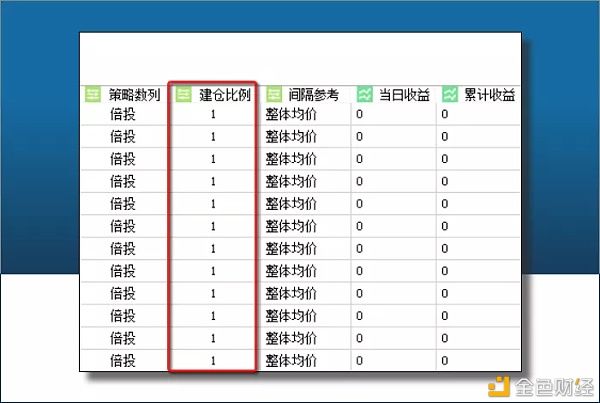Edit the last row's 建仓比例 value
Viewport: 600px width, 403px height.
tap(213, 360)
